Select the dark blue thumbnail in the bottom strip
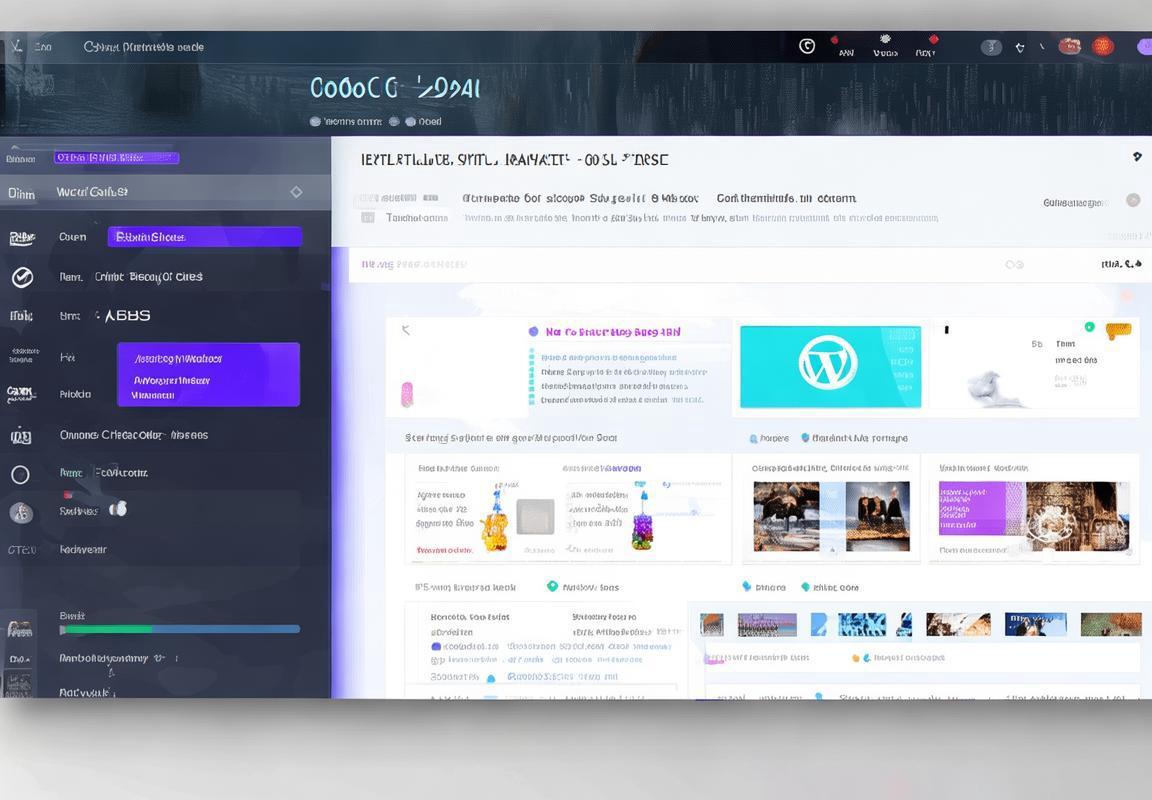This screenshot has width=1152, height=800. pyautogui.click(x=1035, y=624)
